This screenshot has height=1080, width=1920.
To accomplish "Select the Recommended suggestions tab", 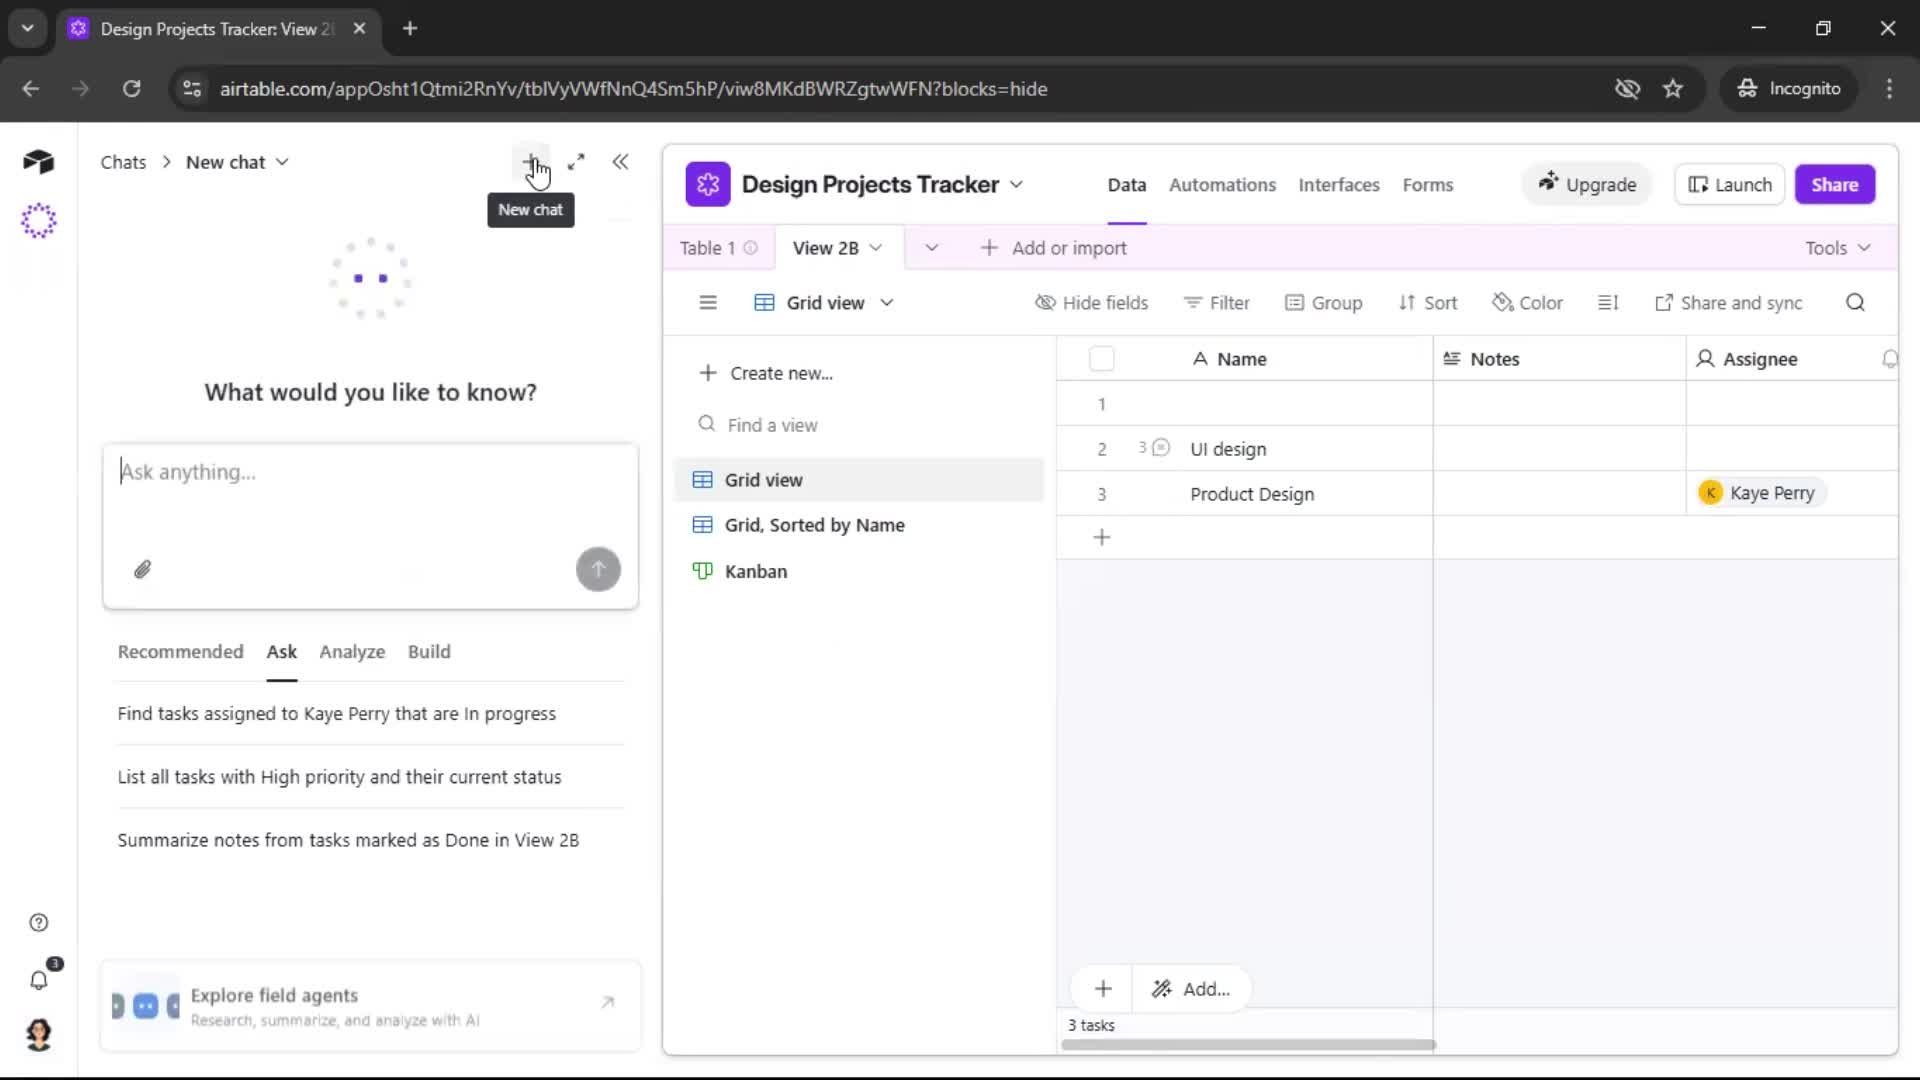I will click(180, 651).
